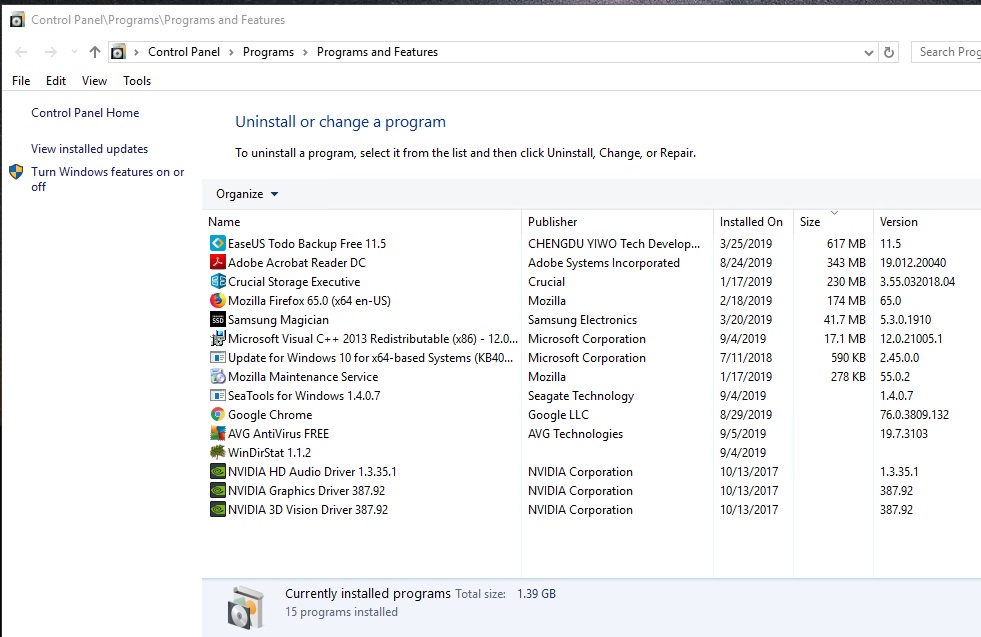Click the installed programs disc icon in details pane
The height and width of the screenshot is (637, 981).
[x=245, y=607]
